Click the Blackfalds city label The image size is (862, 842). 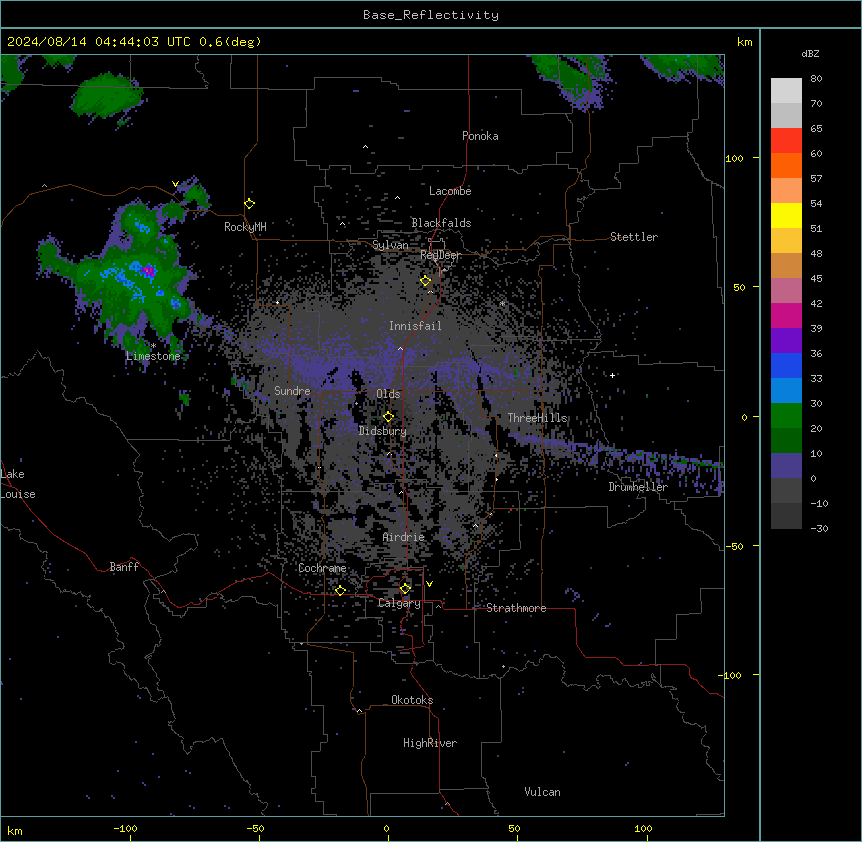(x=441, y=223)
